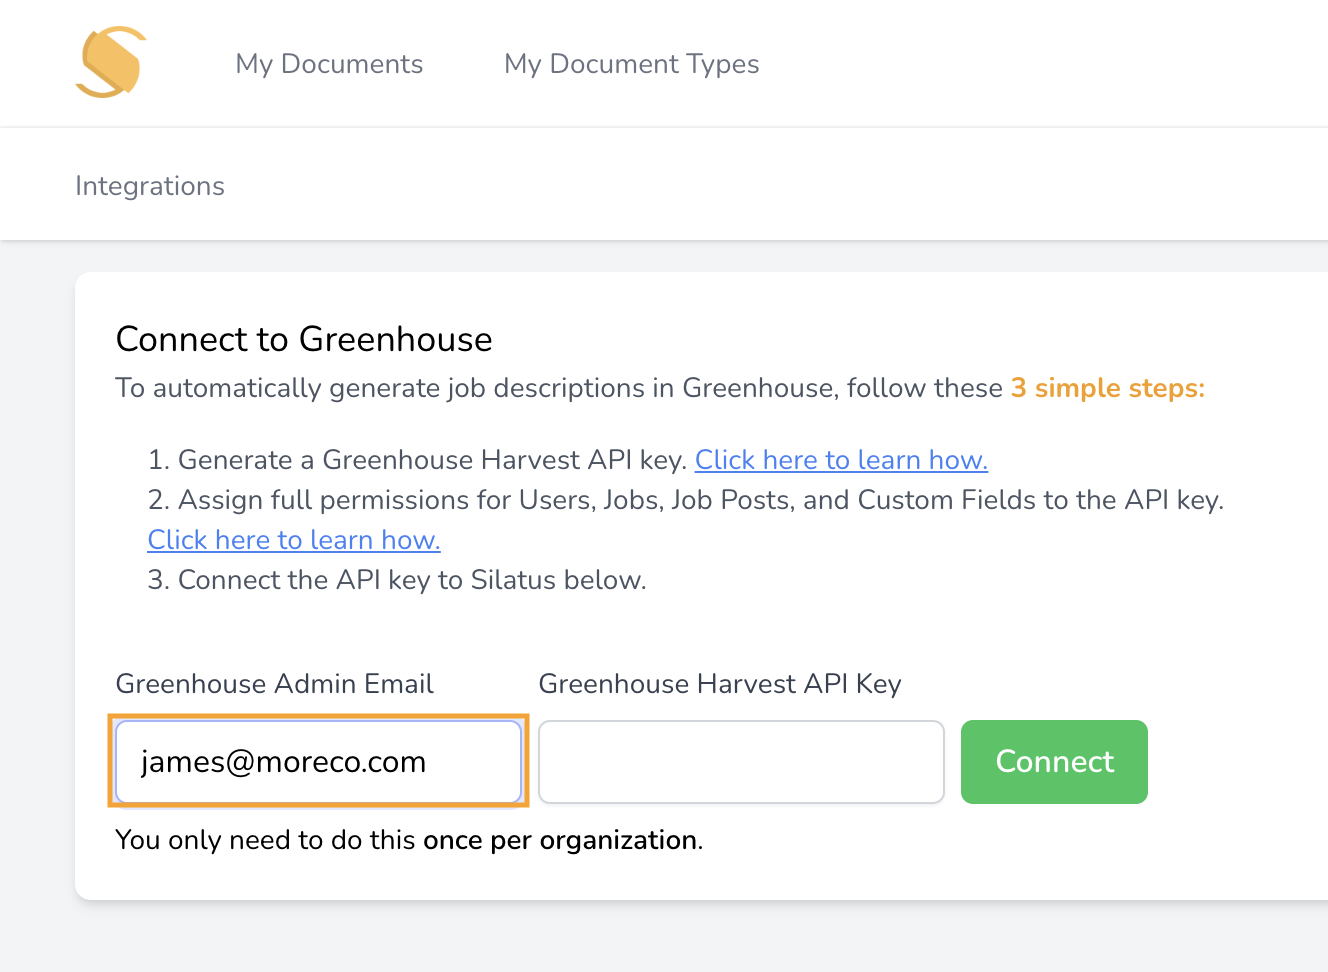Screen dimensions: 1328x972
Task: Click into the Greenhouse Harvest API Key field
Action: click(741, 762)
